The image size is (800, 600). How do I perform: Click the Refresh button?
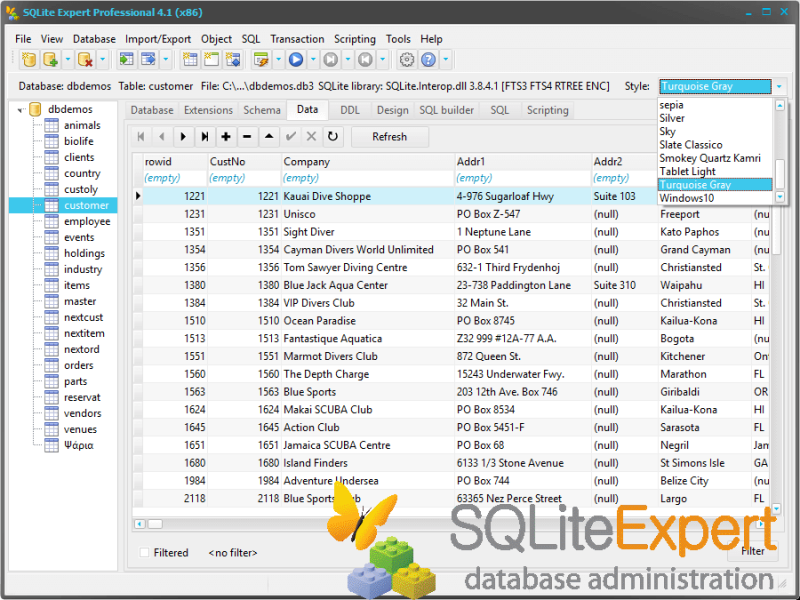point(390,137)
